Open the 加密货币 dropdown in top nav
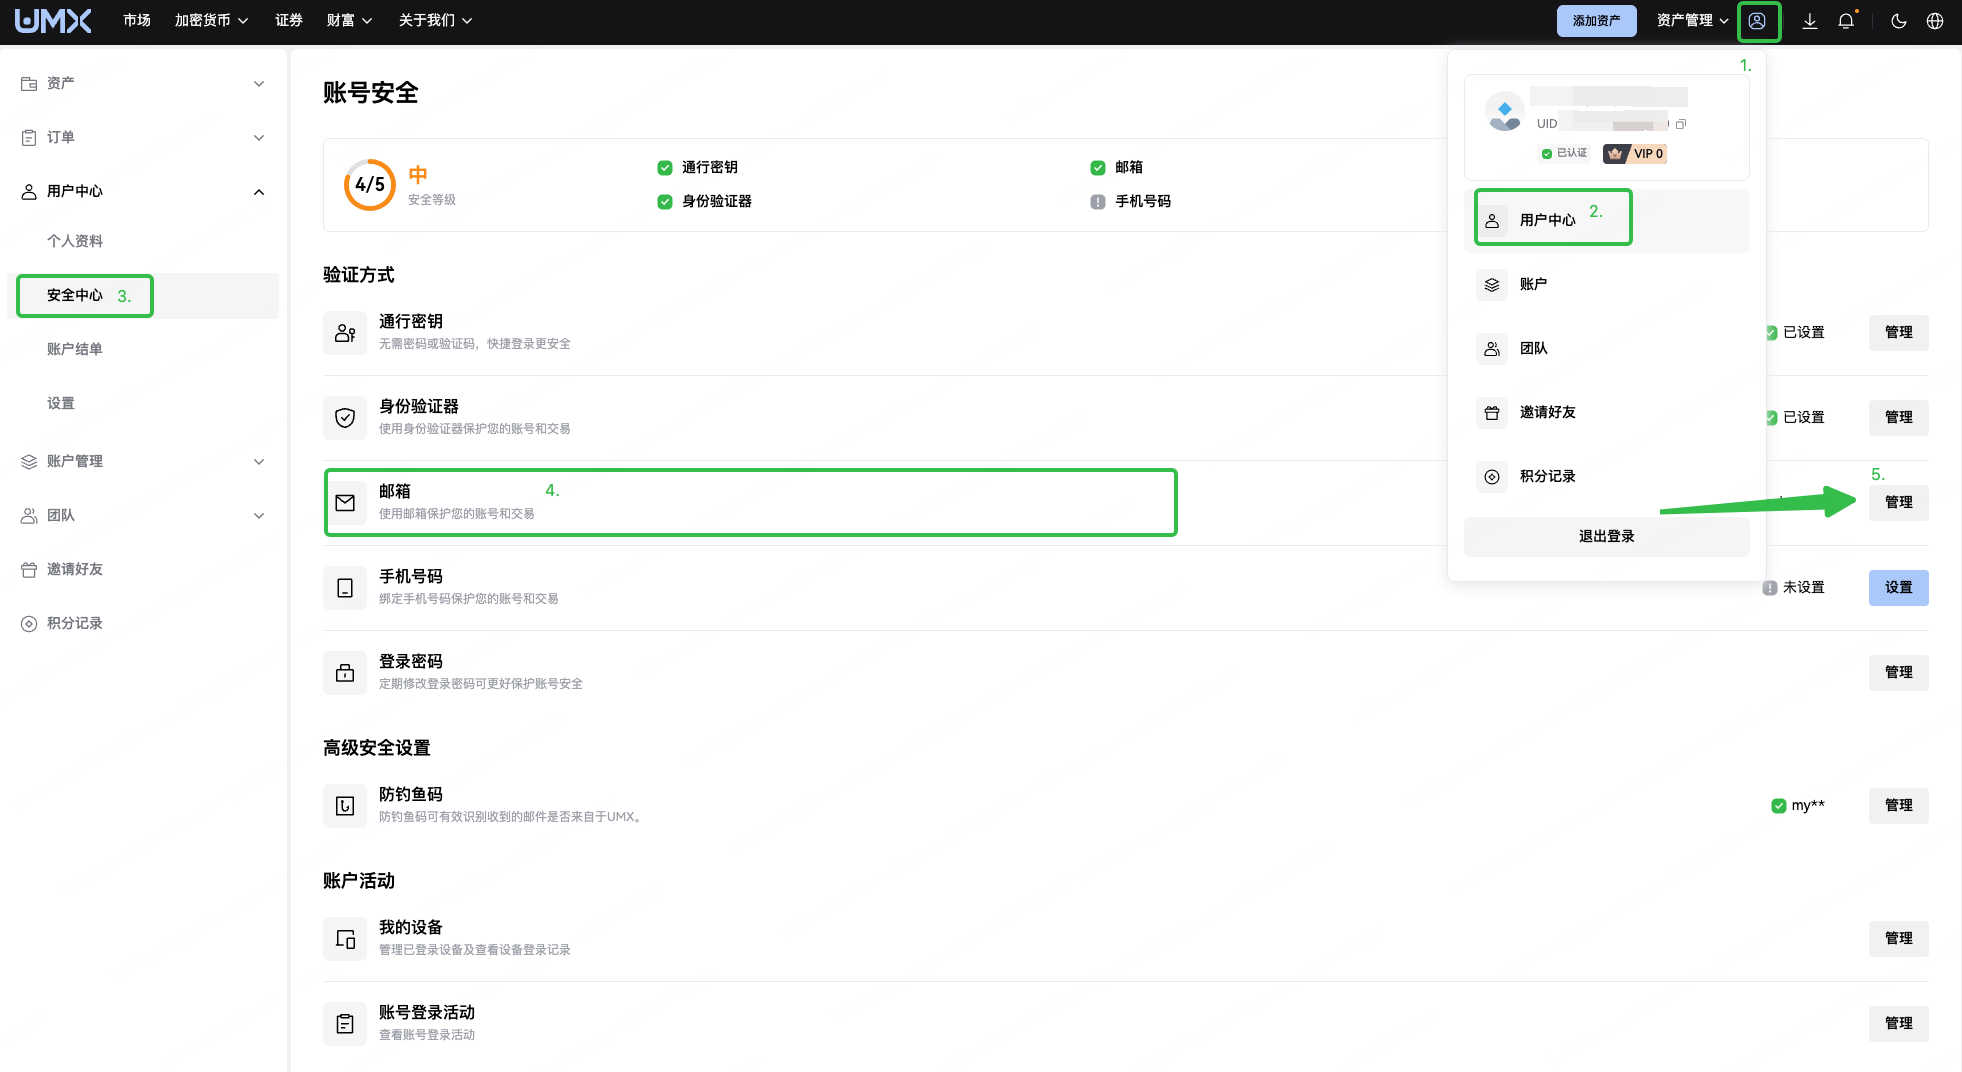Viewport: 1962px width, 1072px height. tap(211, 21)
